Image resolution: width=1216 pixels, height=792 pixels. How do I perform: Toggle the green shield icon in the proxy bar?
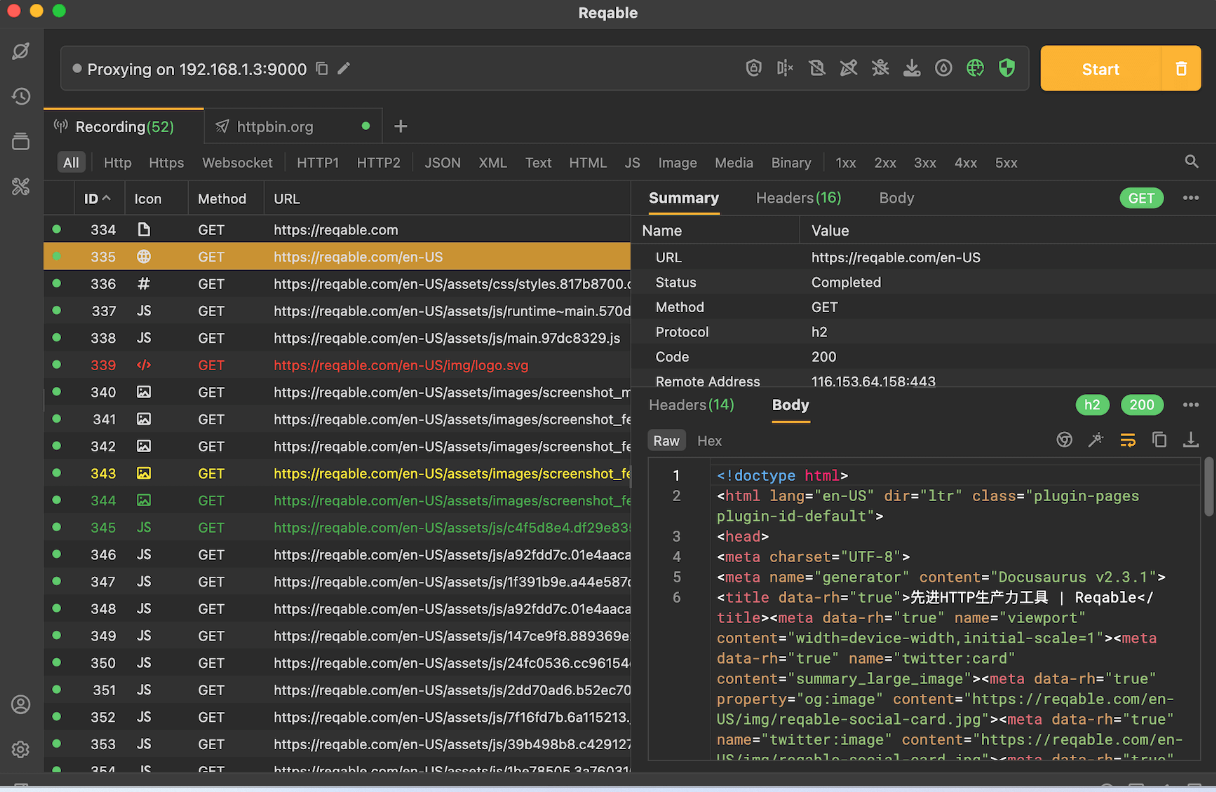tap(1007, 68)
